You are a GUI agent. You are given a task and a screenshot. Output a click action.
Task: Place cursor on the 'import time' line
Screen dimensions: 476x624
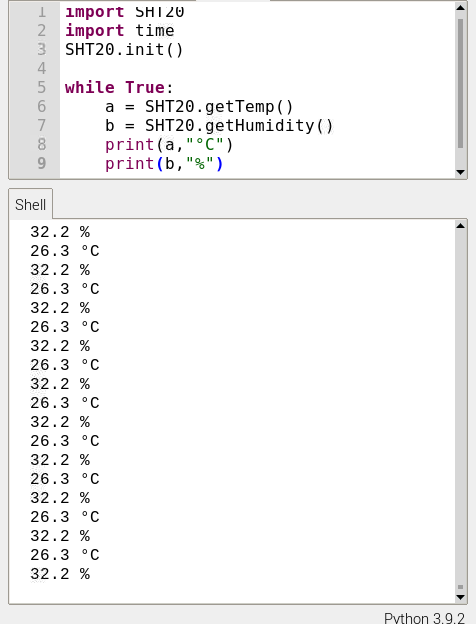(x=119, y=31)
